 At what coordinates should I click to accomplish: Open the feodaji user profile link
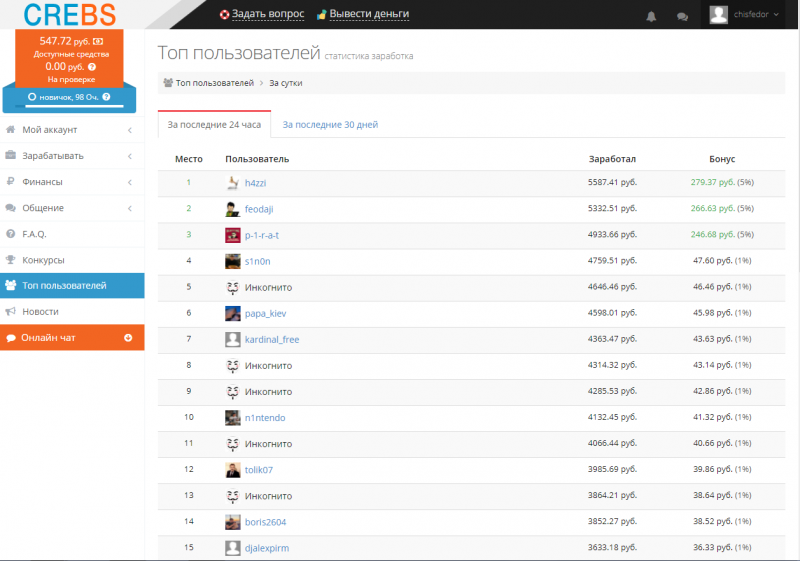[x=259, y=209]
